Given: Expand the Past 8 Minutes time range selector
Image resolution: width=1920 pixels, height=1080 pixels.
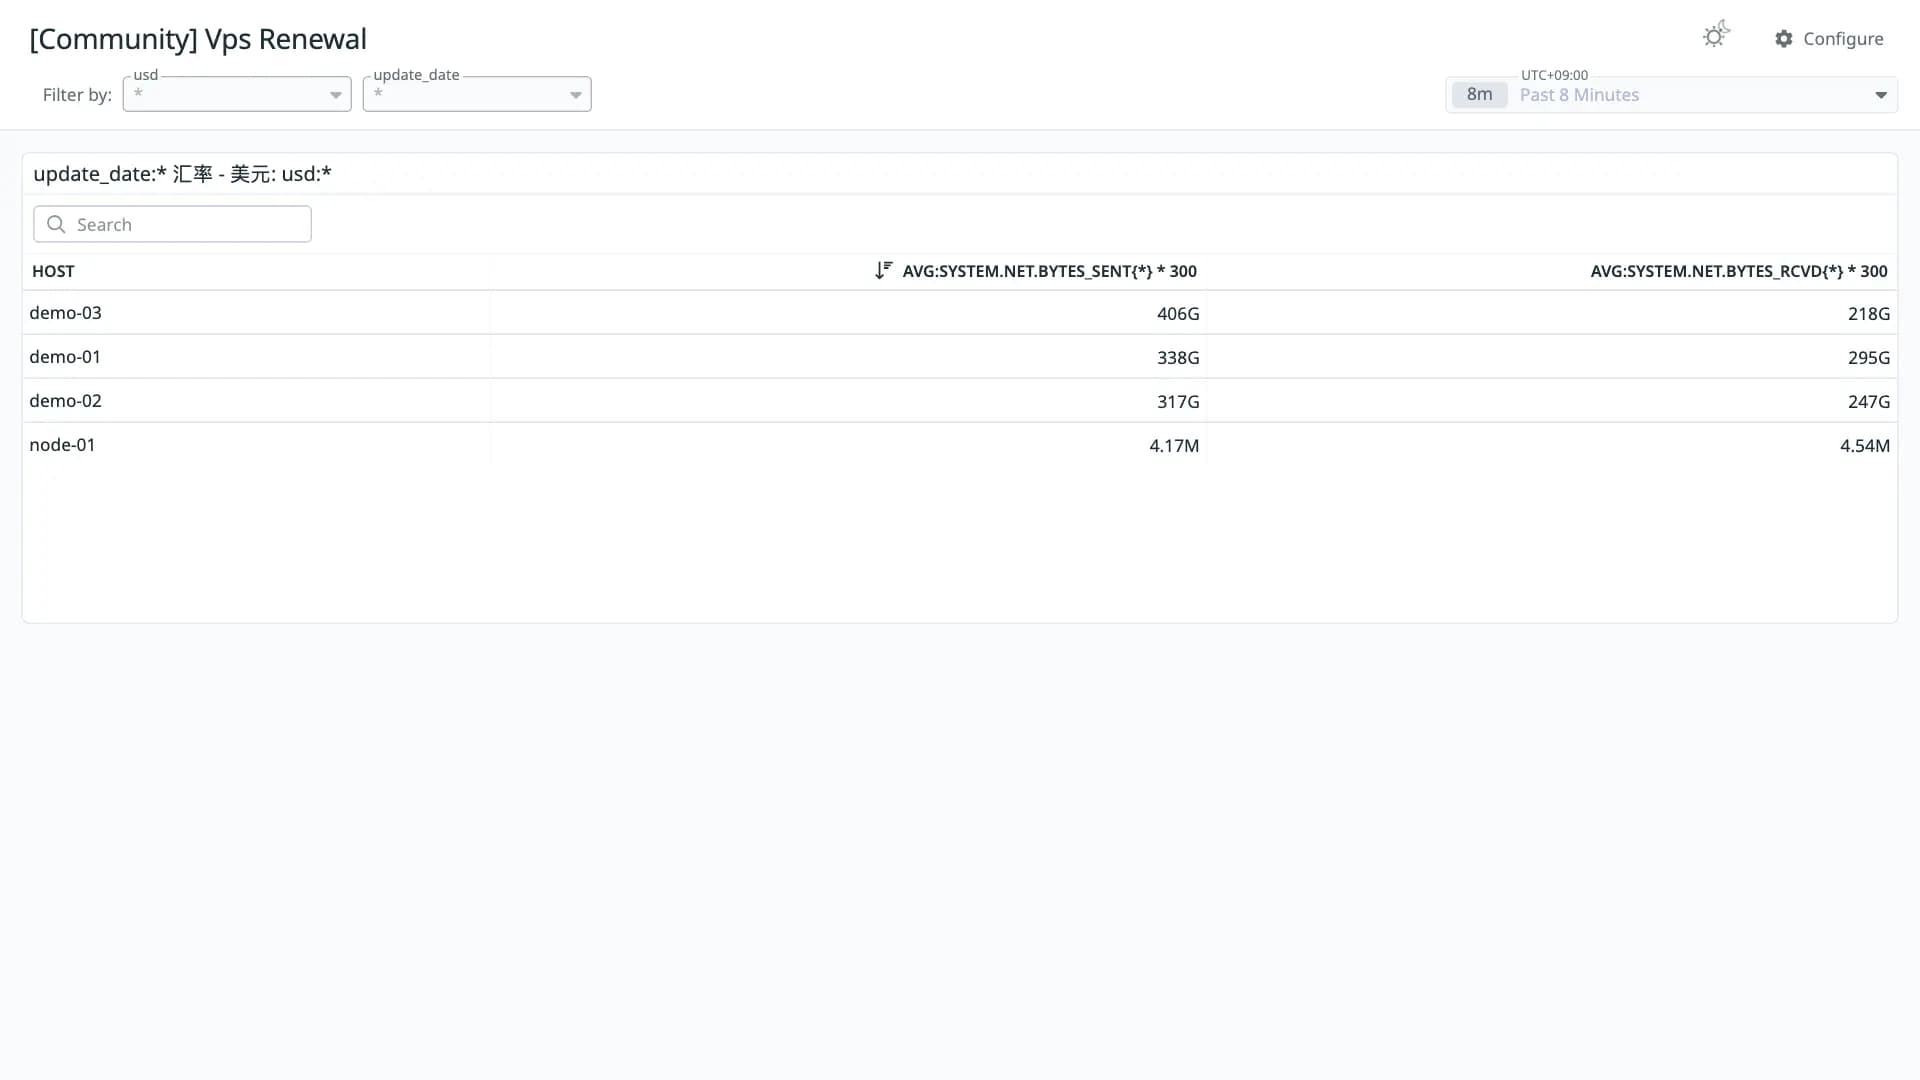Looking at the screenshot, I should tap(1671, 95).
